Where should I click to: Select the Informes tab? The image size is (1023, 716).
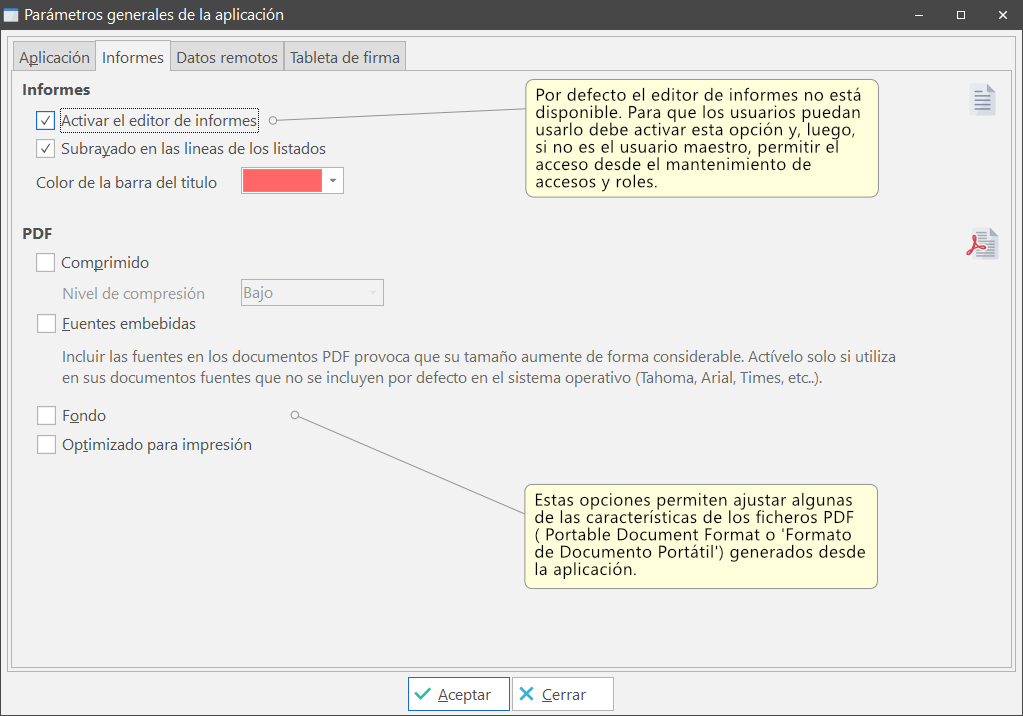pos(133,57)
